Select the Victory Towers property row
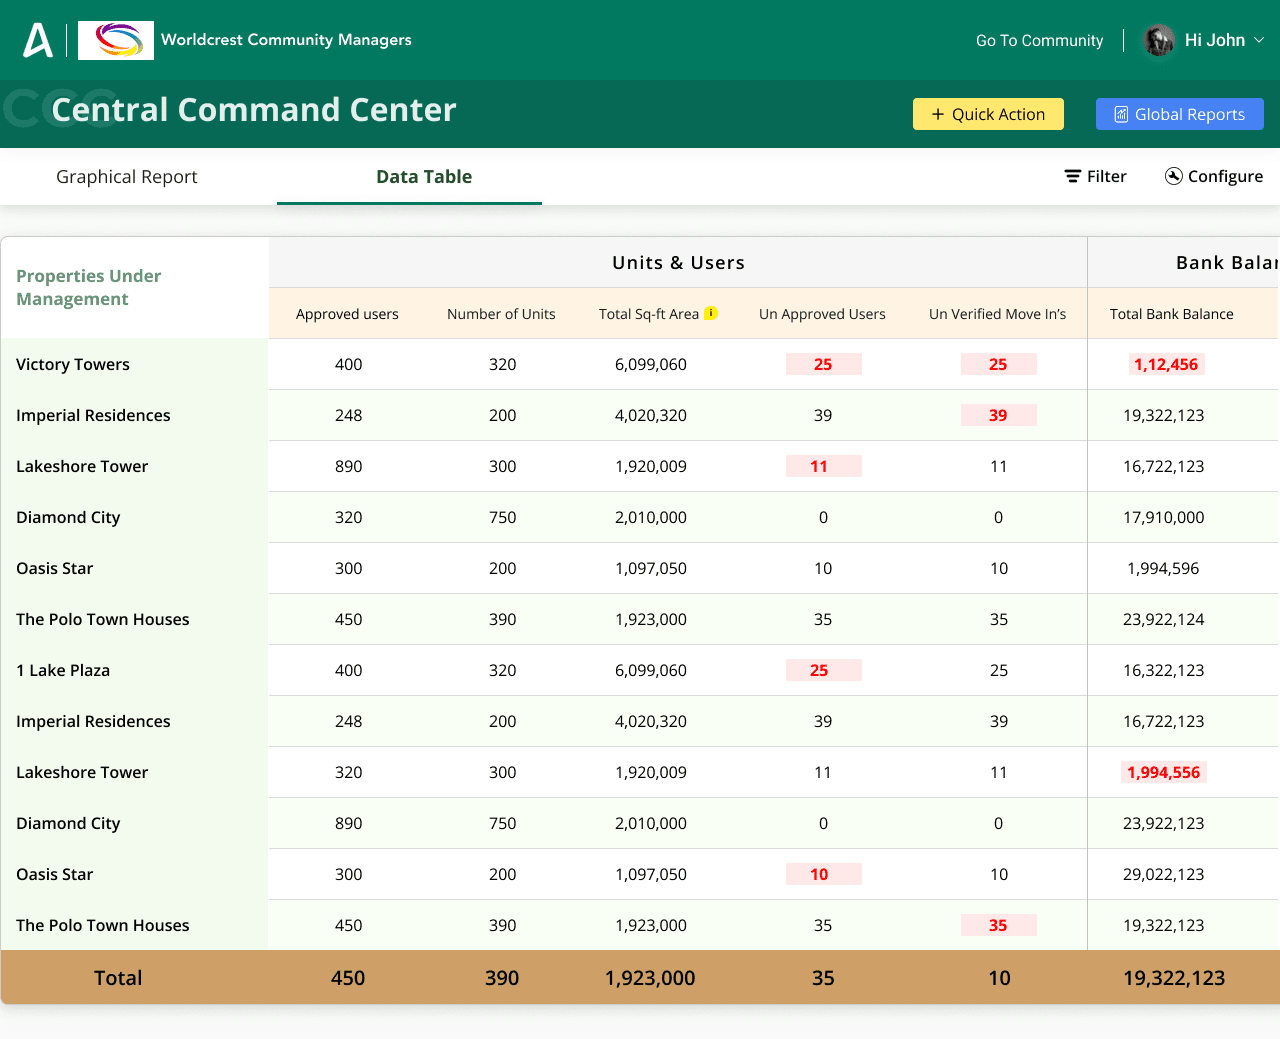The width and height of the screenshot is (1280, 1039). pos(640,364)
